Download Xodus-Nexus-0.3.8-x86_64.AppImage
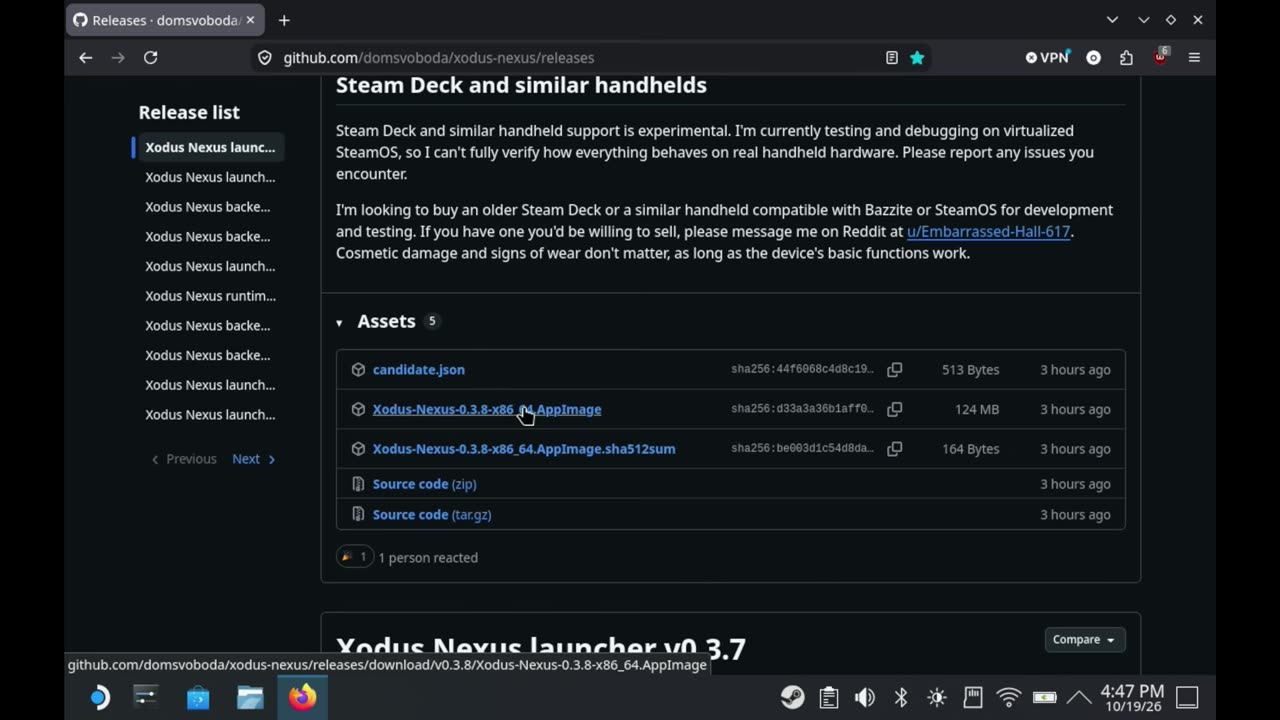The image size is (1280, 720). pos(487,409)
